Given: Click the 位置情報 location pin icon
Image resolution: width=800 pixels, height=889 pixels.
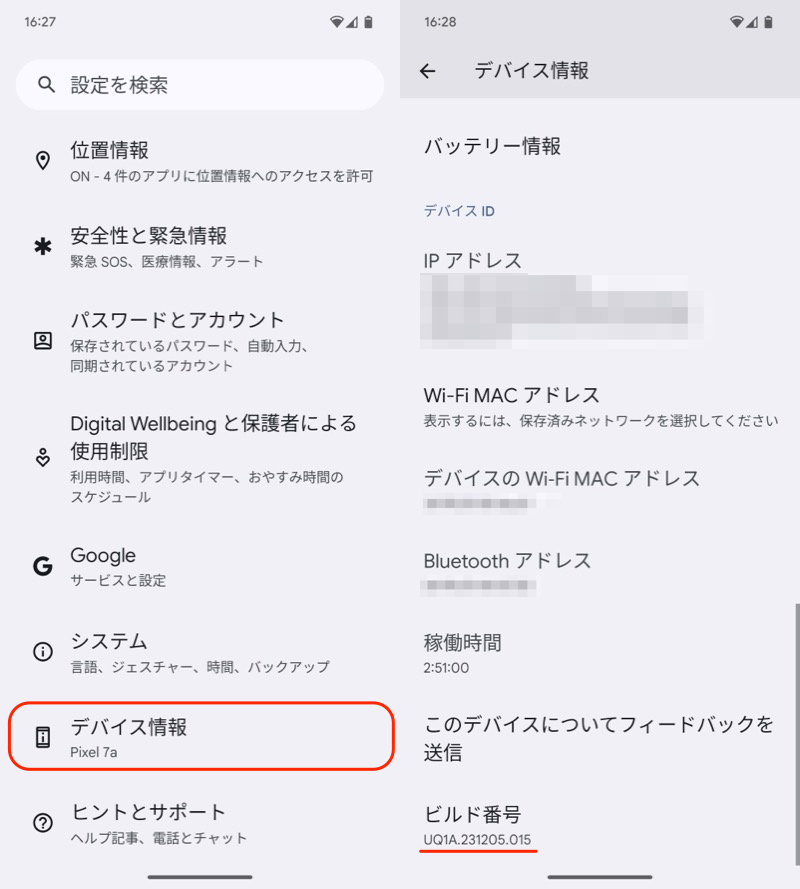Looking at the screenshot, I should [43, 161].
